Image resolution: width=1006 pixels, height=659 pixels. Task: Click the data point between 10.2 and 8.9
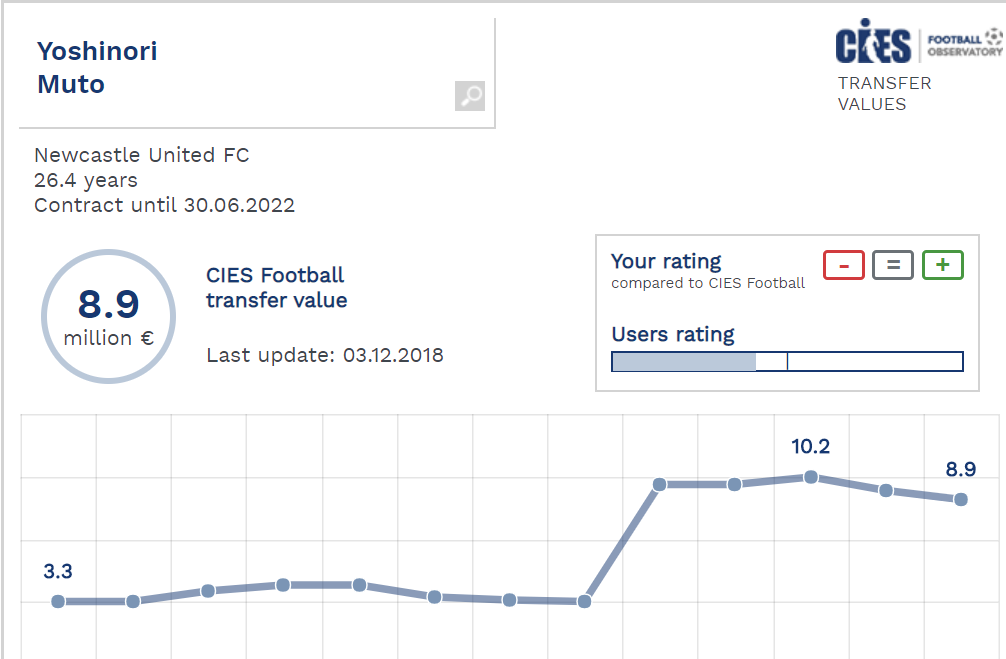(x=886, y=490)
